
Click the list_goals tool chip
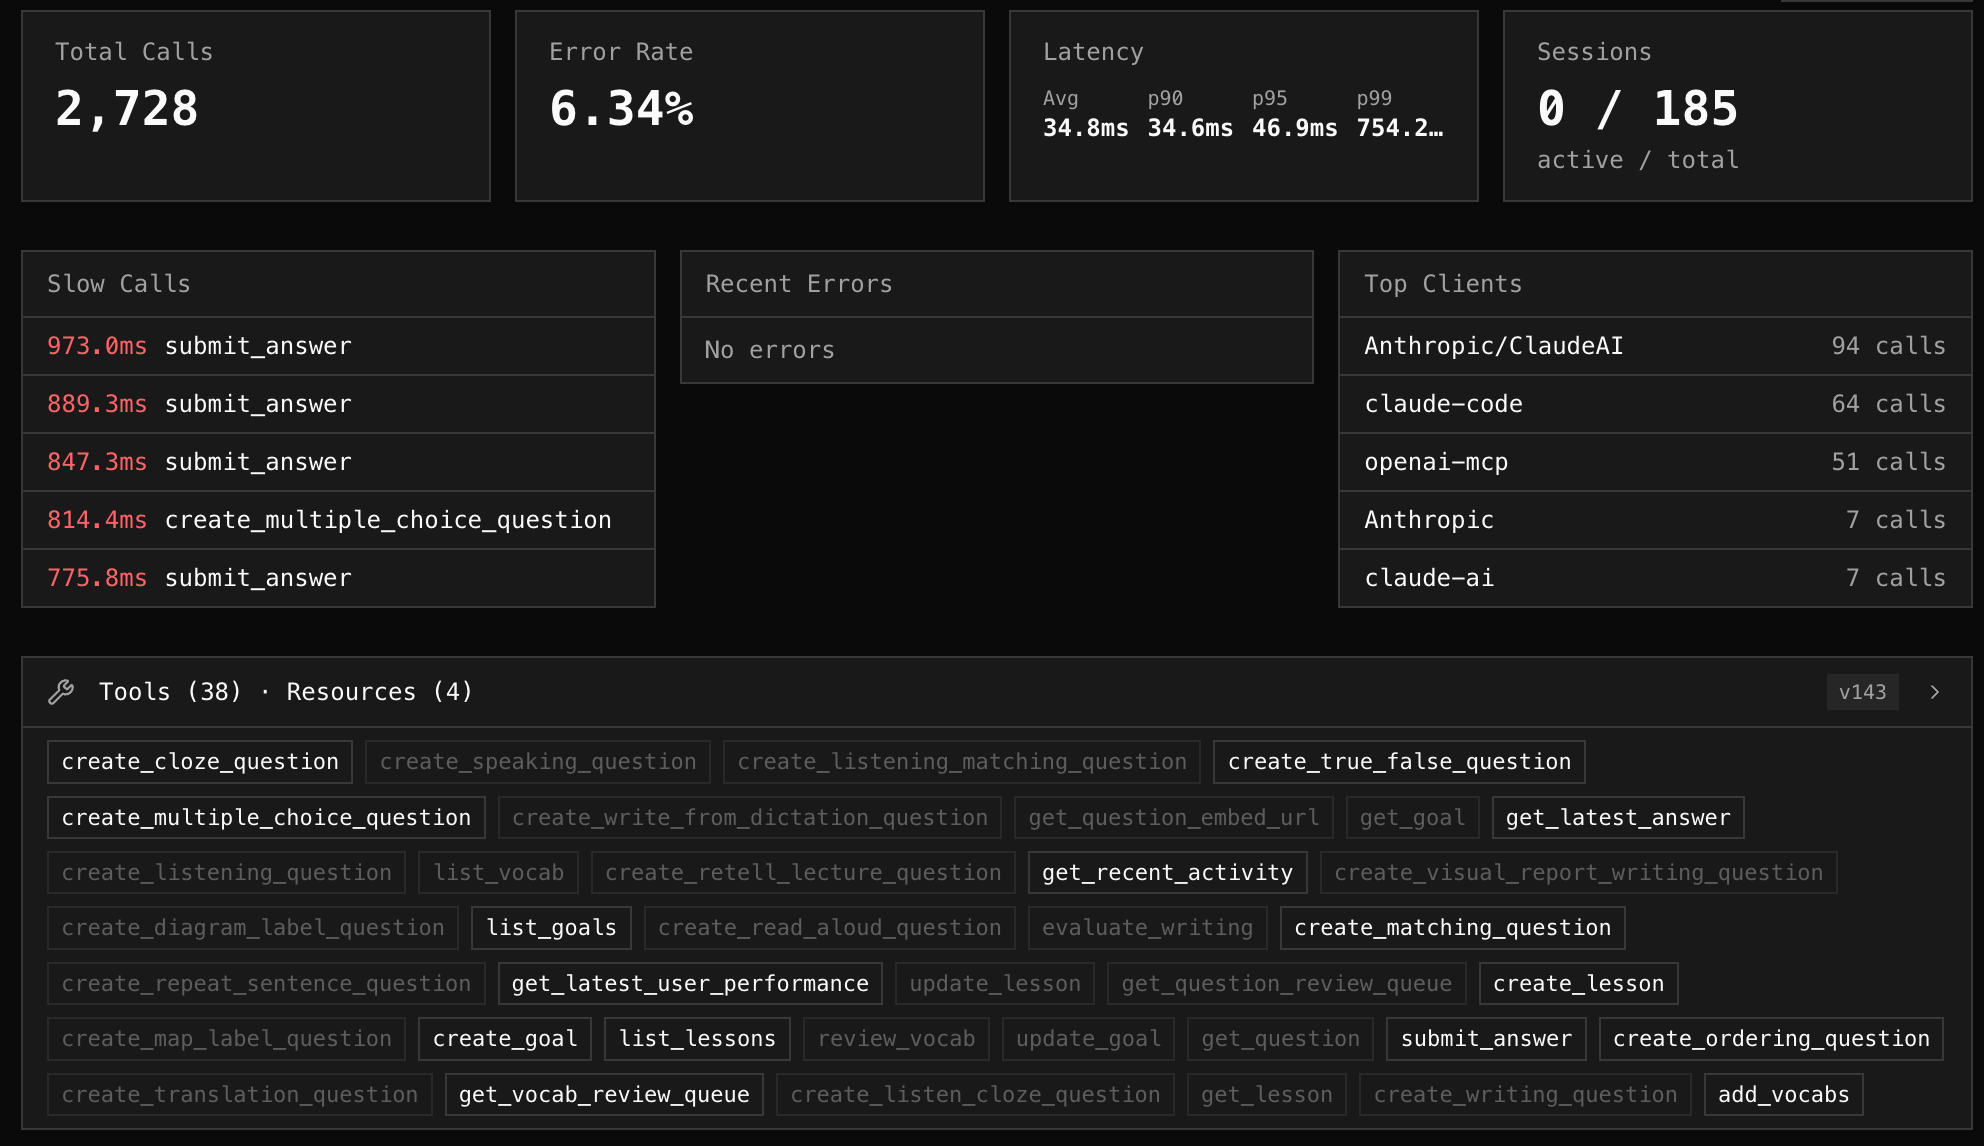551,928
